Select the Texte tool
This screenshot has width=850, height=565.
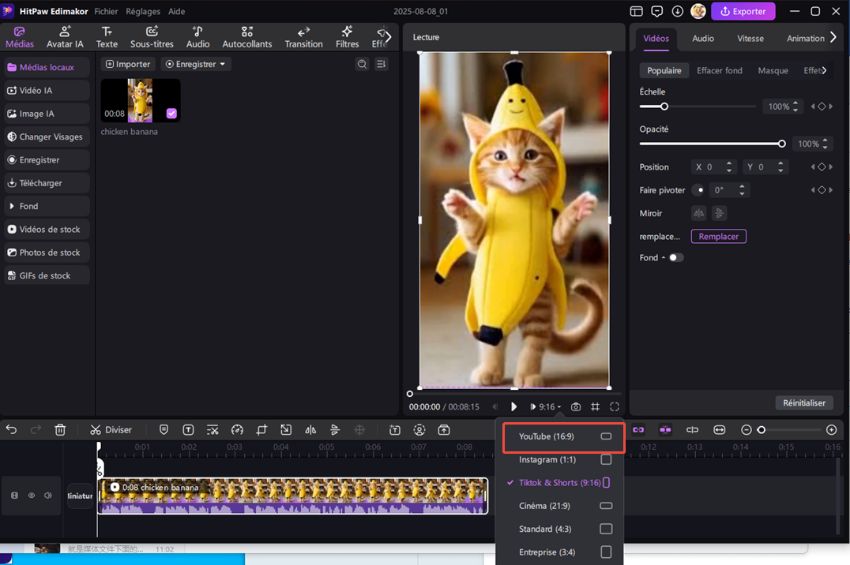pos(107,37)
